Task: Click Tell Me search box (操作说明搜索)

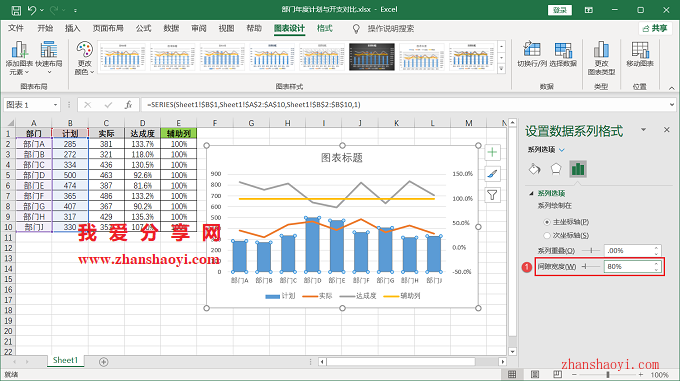Action: click(x=391, y=29)
